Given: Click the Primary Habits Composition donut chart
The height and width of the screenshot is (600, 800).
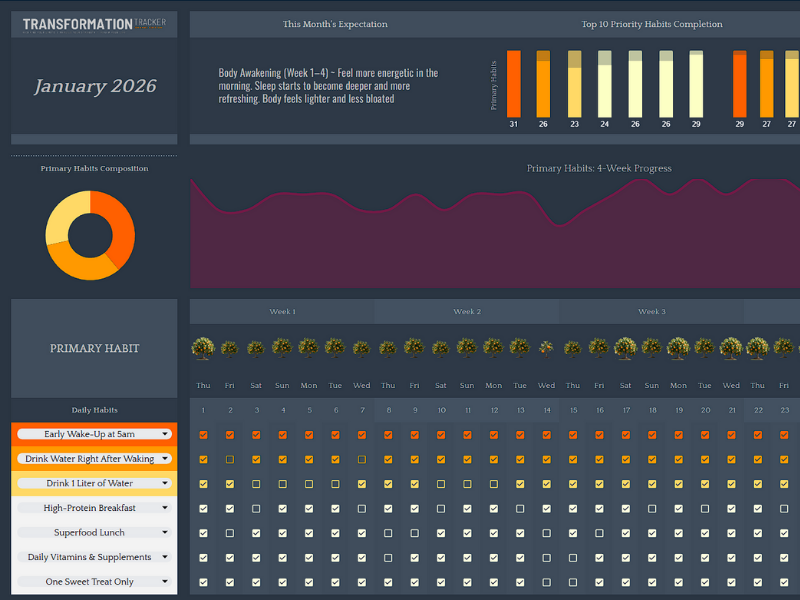Looking at the screenshot, I should click(90, 235).
